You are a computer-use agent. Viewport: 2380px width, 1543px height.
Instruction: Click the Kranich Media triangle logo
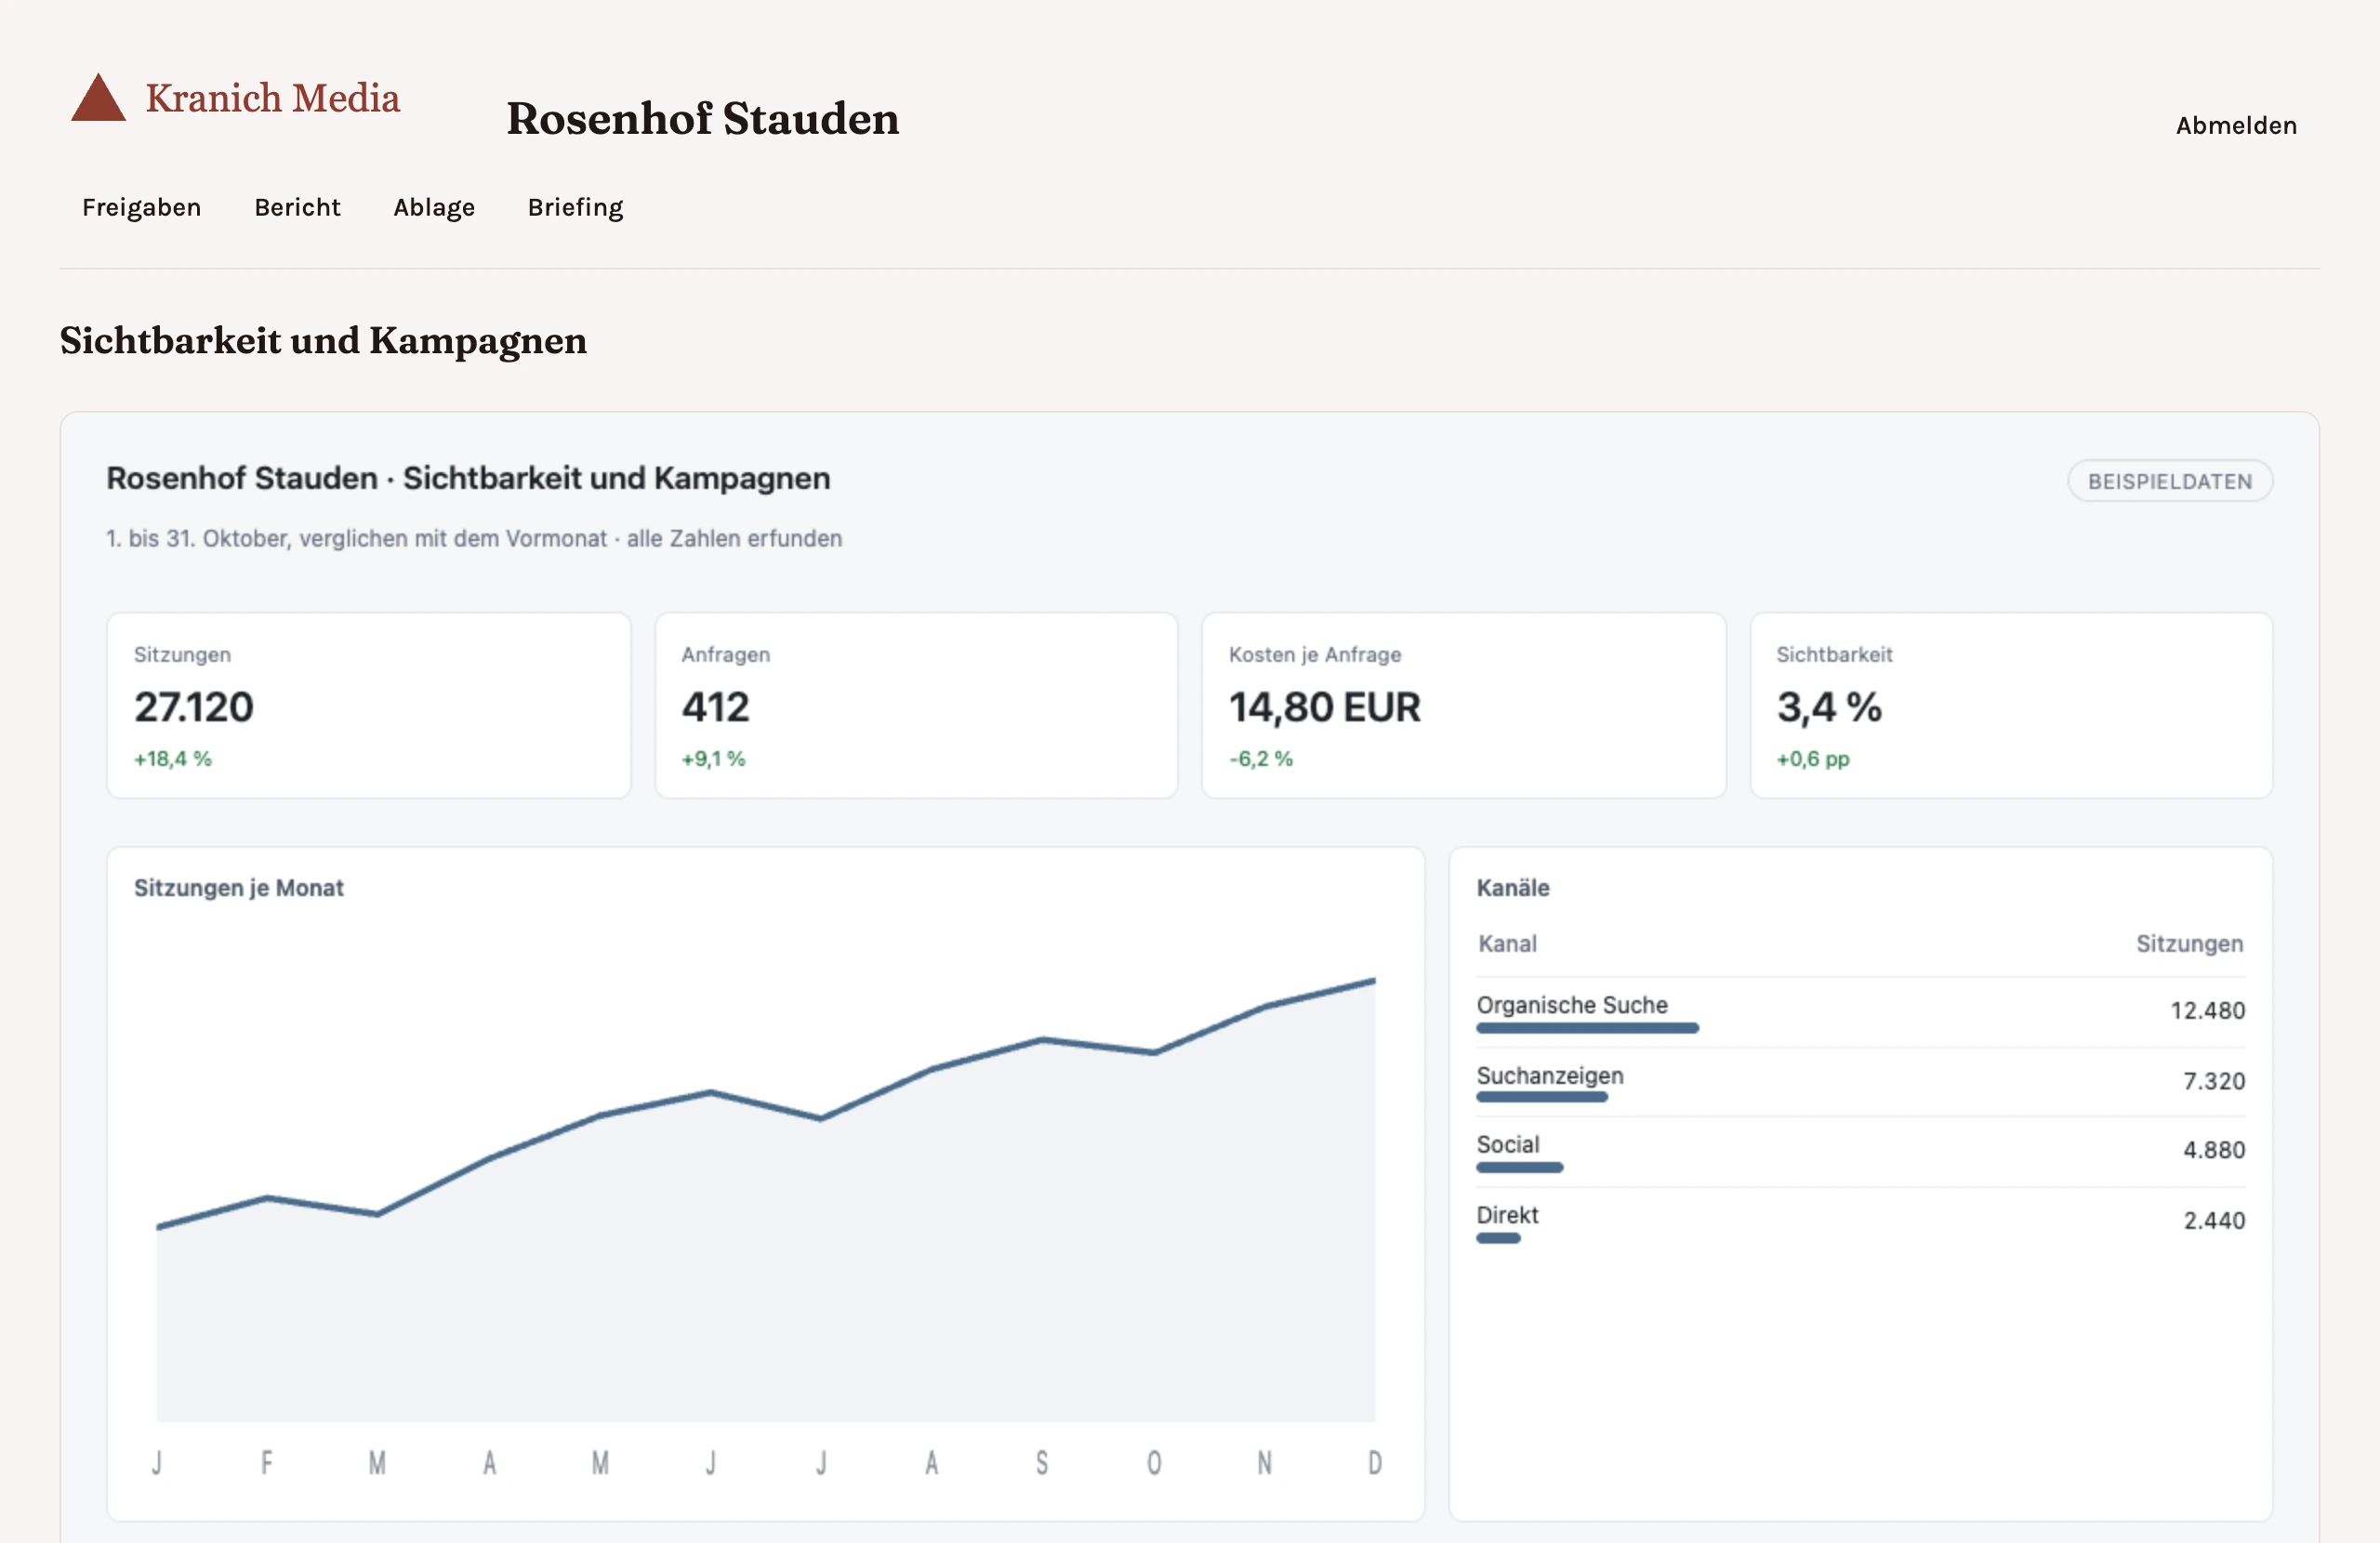click(x=98, y=98)
